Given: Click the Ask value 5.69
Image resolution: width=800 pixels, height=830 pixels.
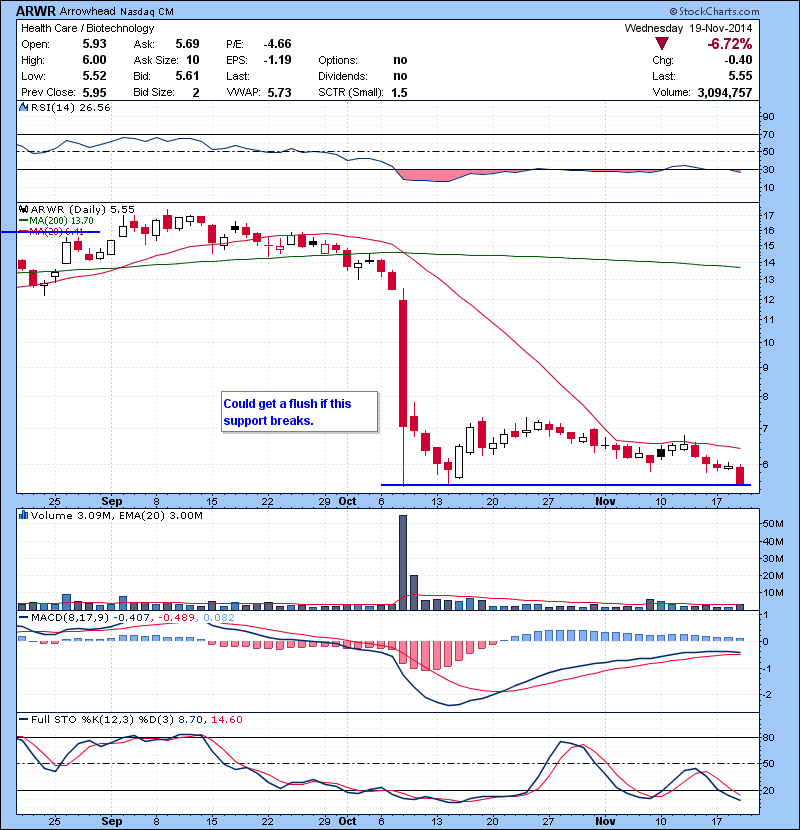Looking at the screenshot, I should click(x=187, y=44).
